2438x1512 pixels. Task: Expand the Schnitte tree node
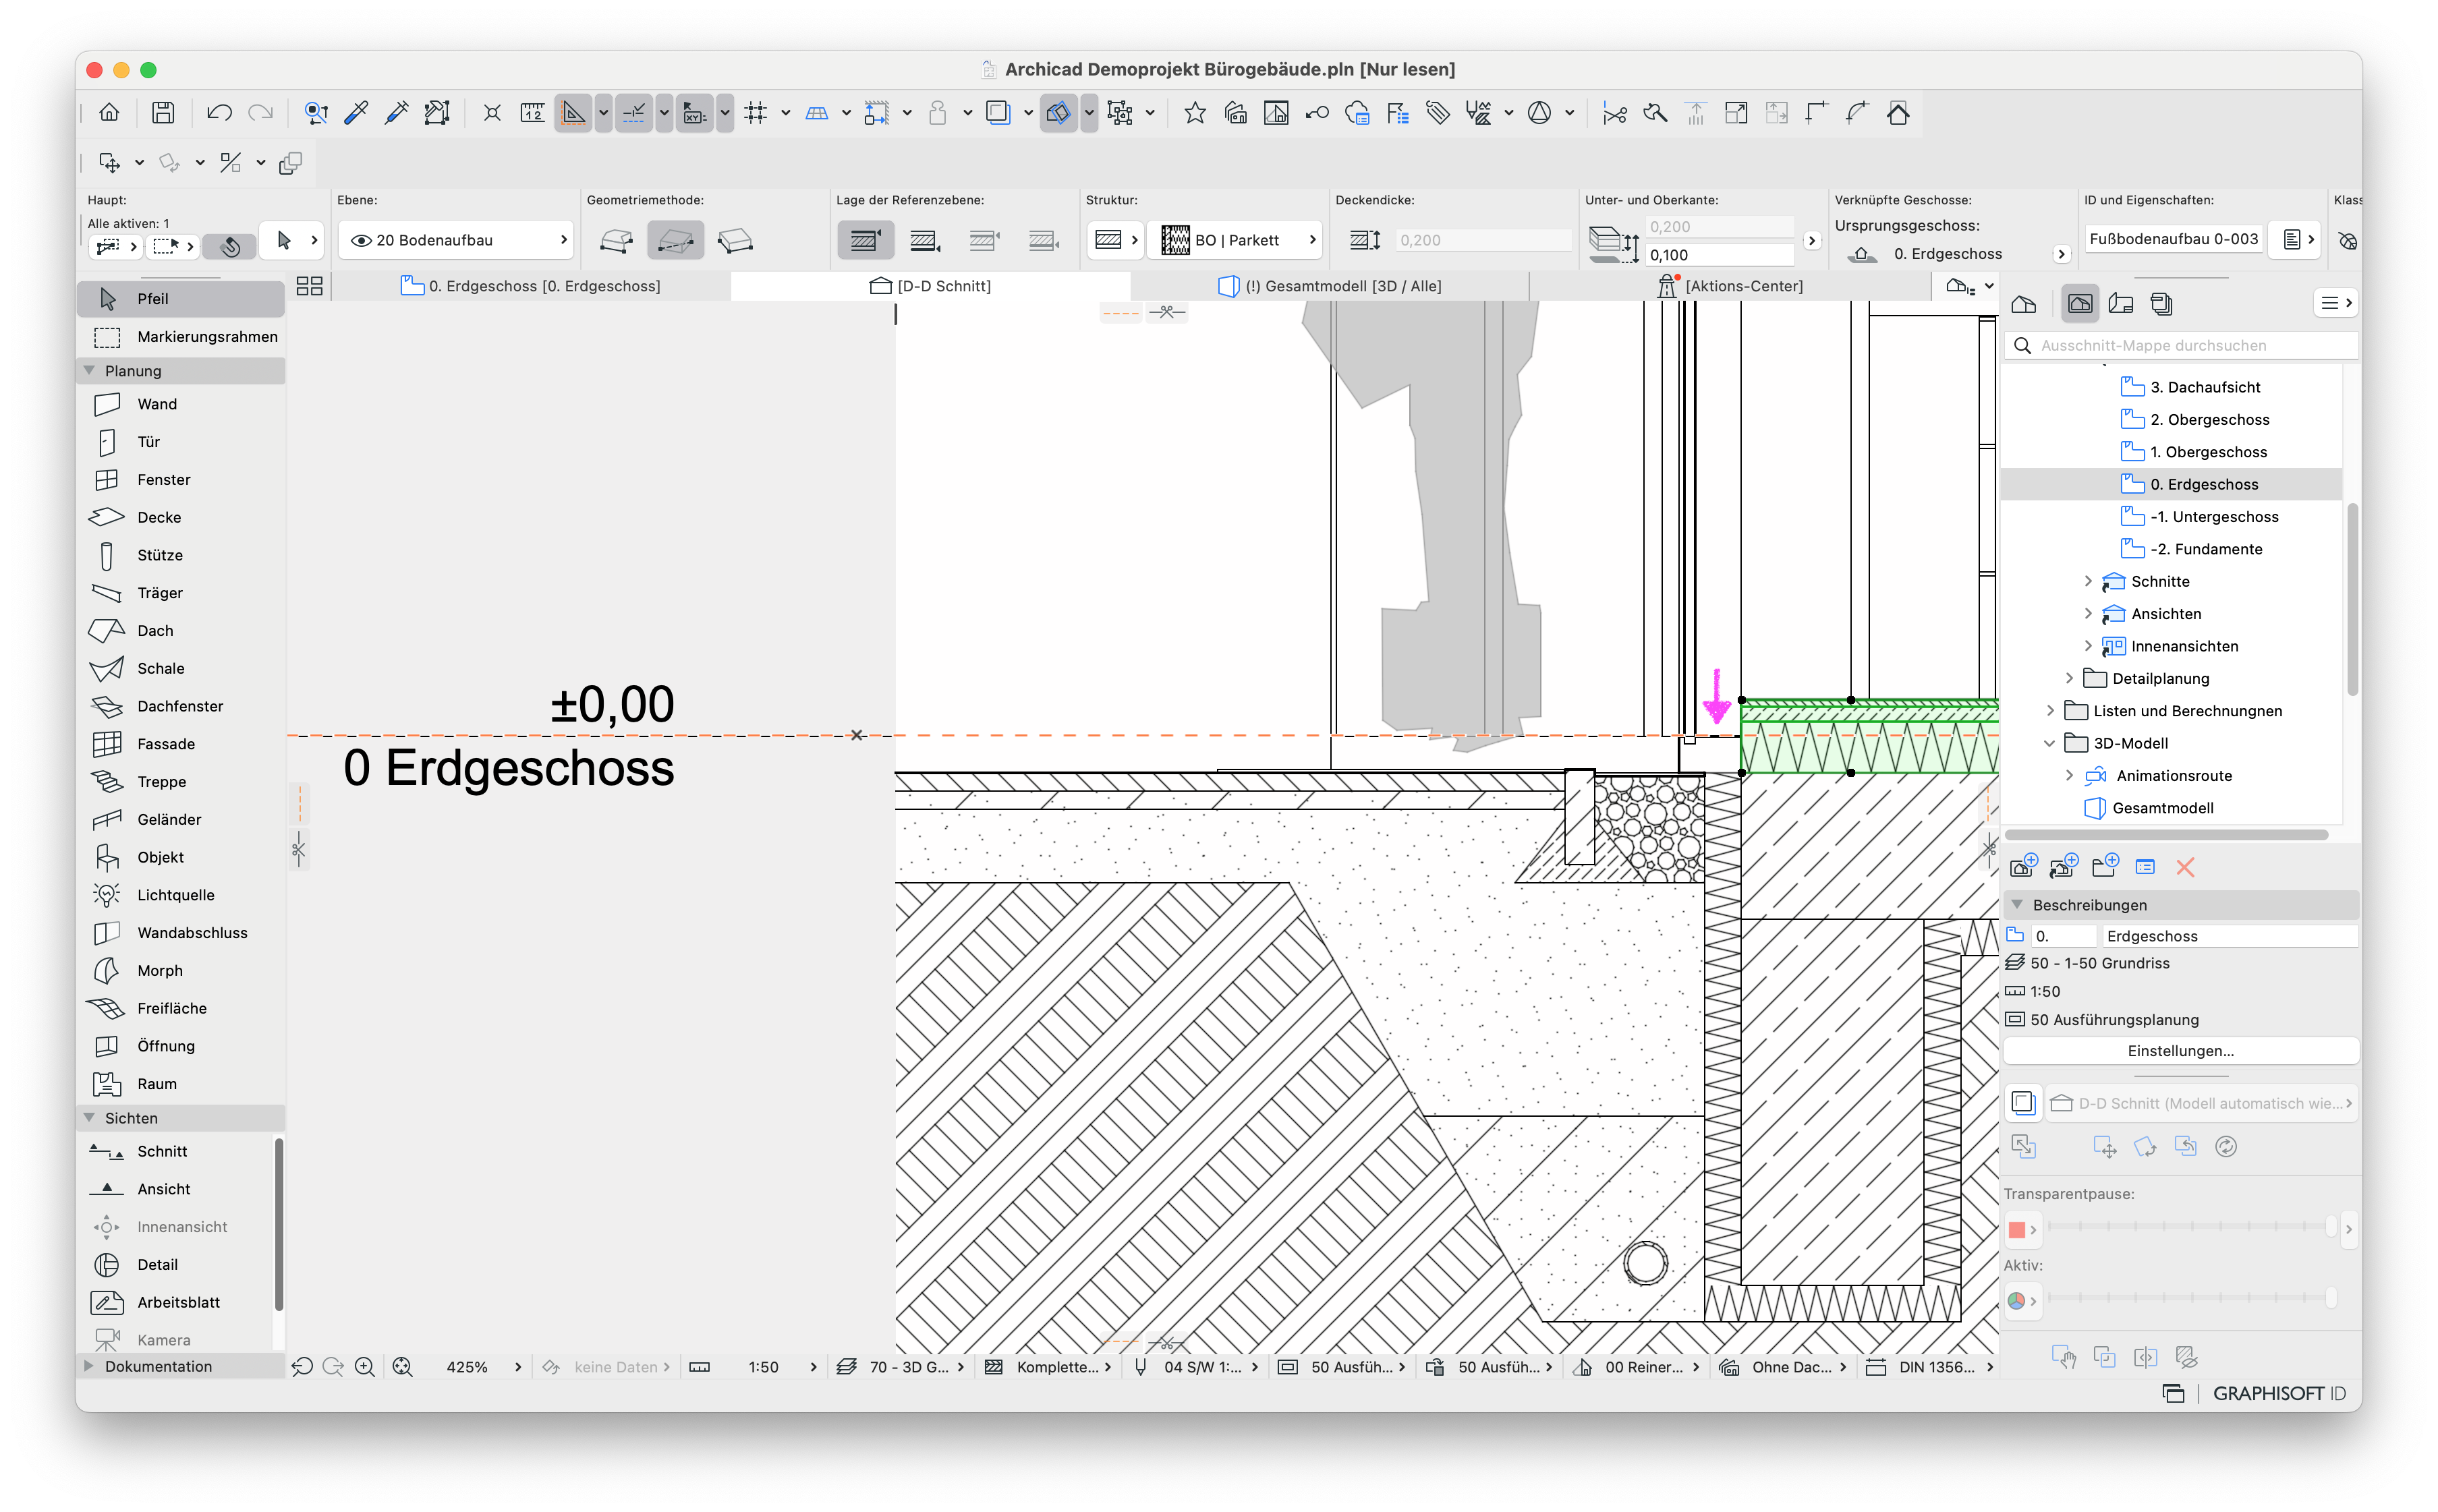[2087, 582]
